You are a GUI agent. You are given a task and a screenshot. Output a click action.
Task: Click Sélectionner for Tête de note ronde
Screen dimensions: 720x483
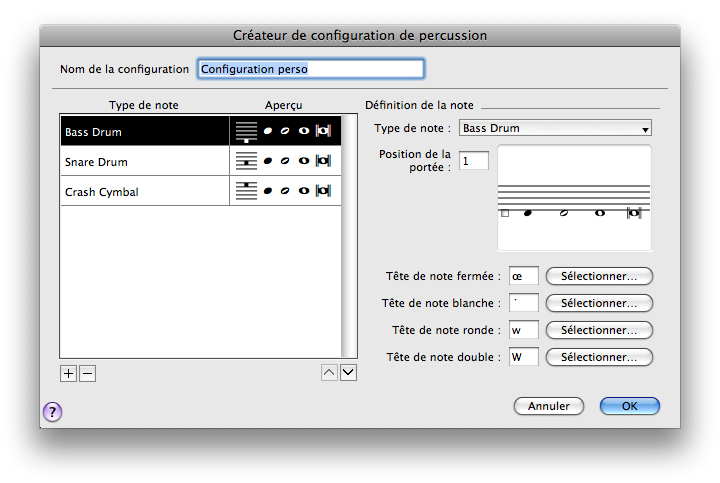(599, 330)
